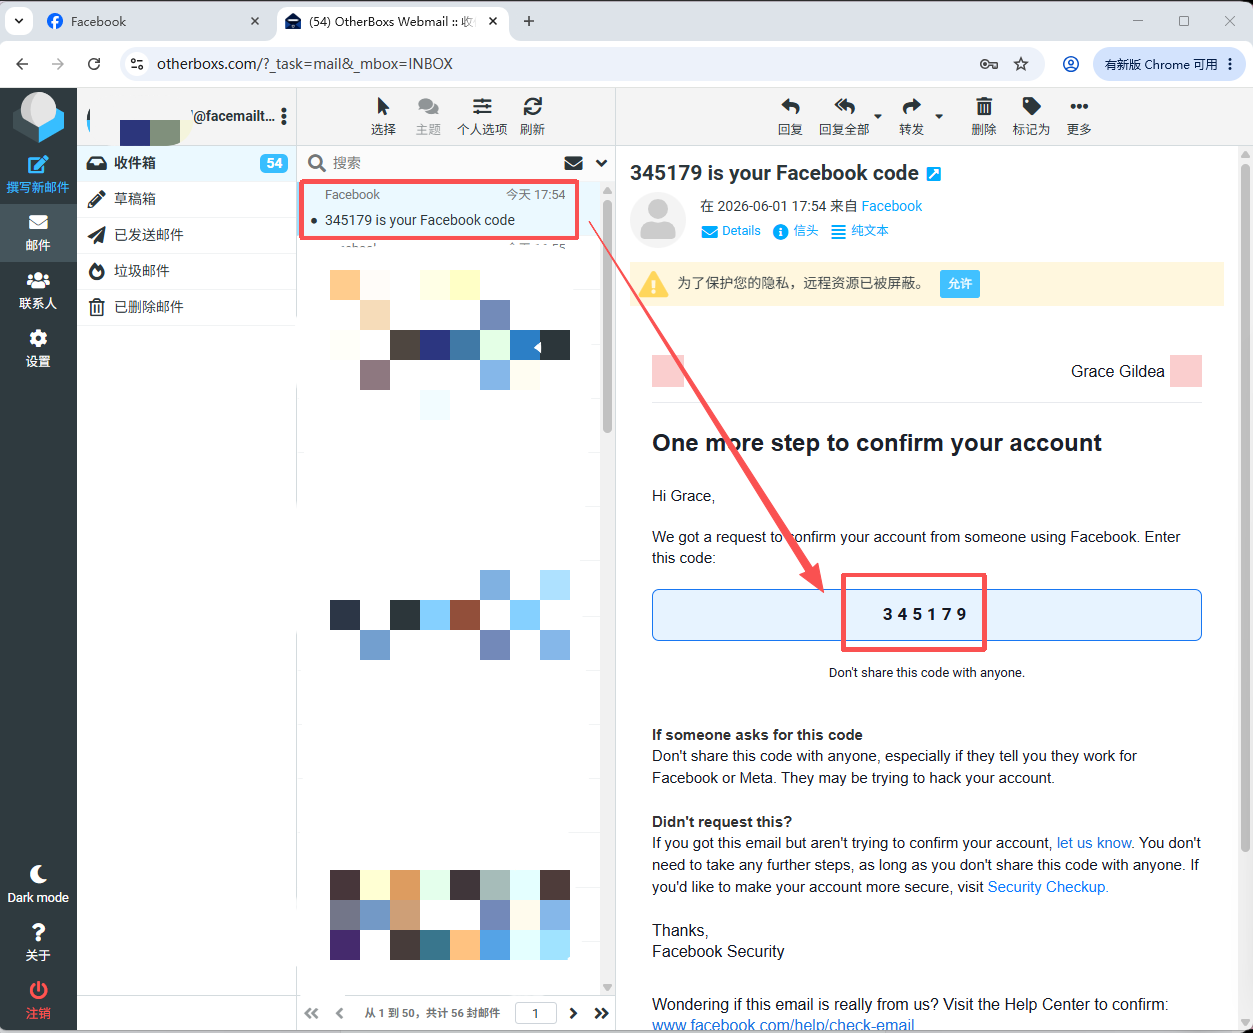The width and height of the screenshot is (1253, 1033).
Task: Click the site information icon in address bar
Action: 138,64
